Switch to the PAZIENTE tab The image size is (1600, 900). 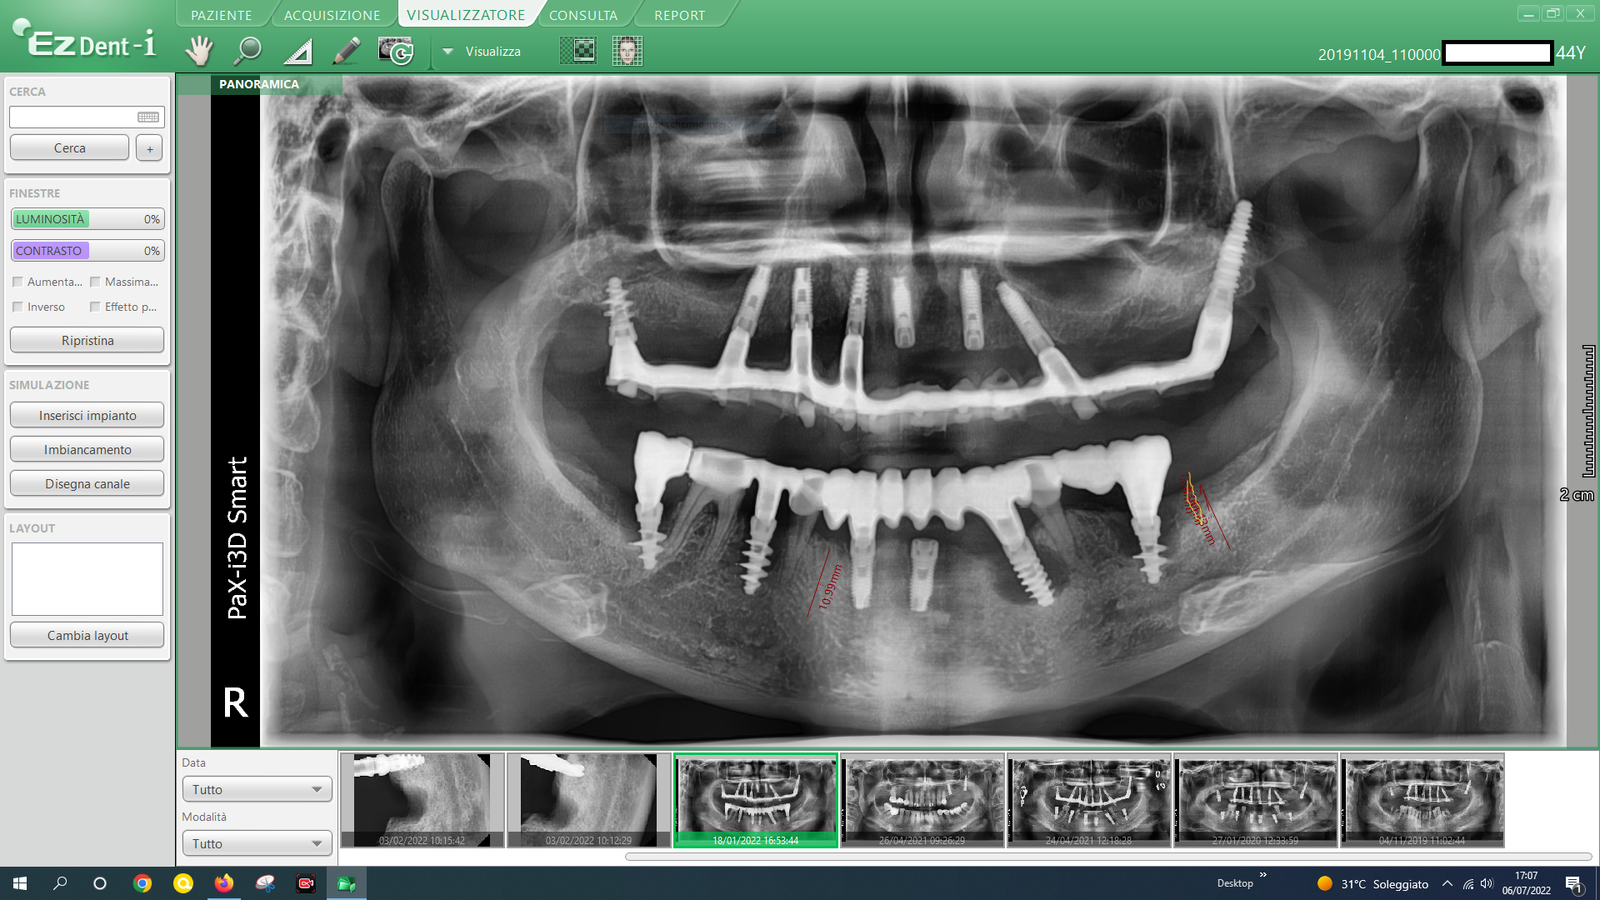tap(221, 15)
